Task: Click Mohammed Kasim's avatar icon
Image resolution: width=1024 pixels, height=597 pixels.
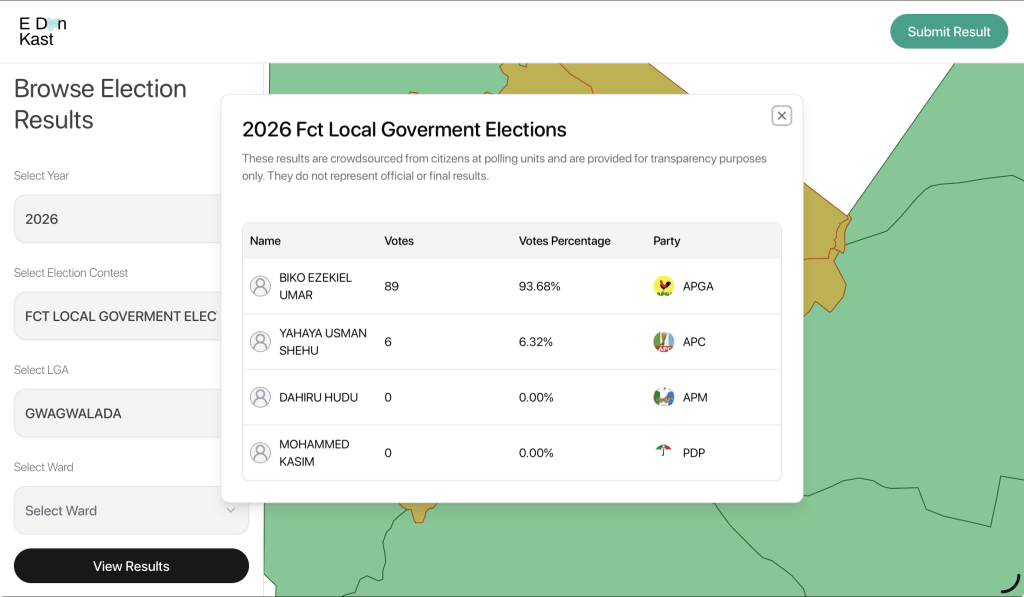Action: (260, 453)
